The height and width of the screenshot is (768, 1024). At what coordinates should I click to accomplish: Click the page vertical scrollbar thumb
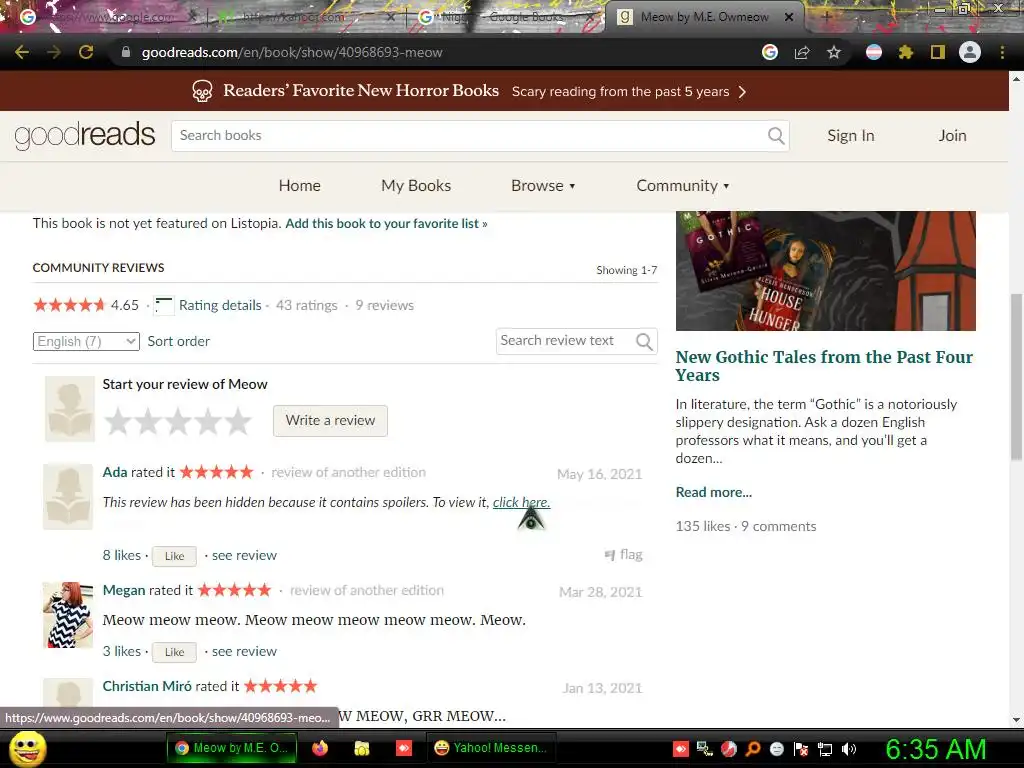1016,376
